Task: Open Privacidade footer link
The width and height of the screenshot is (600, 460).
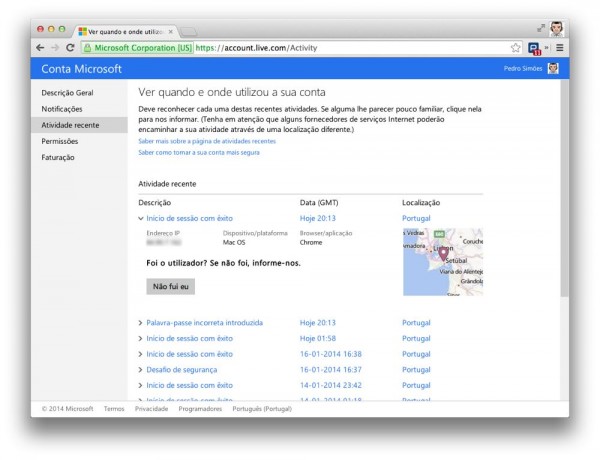Action: (152, 409)
